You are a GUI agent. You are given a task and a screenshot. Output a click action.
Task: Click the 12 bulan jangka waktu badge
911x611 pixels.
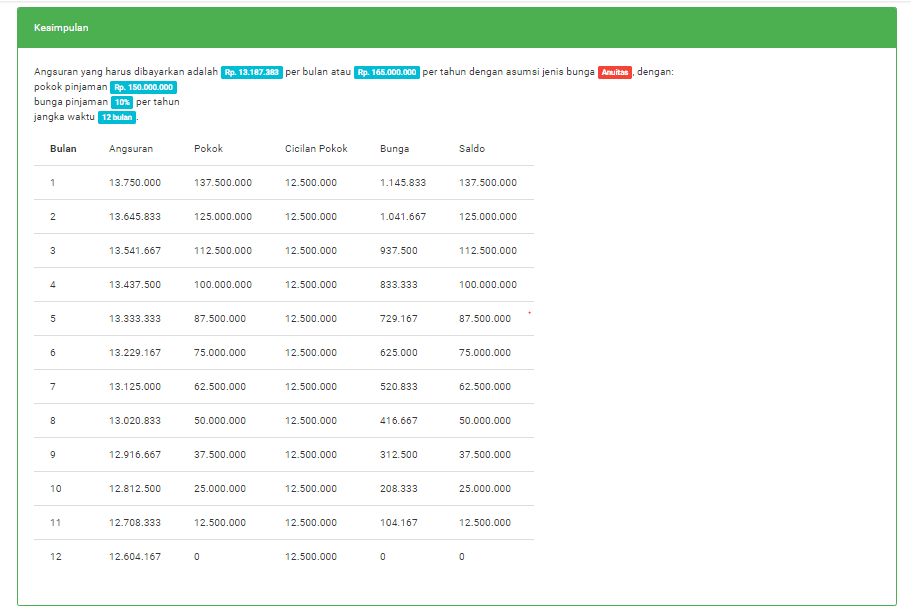(x=117, y=117)
